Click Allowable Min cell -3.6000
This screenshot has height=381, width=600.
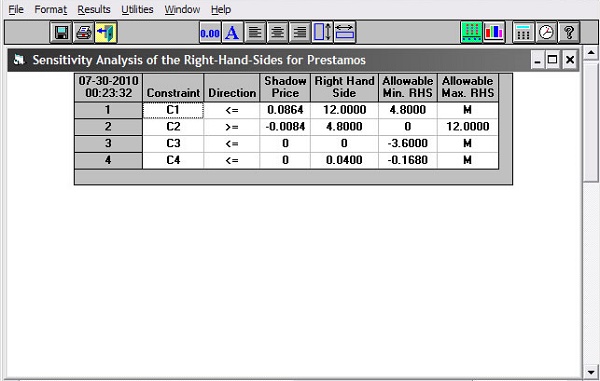(x=408, y=144)
